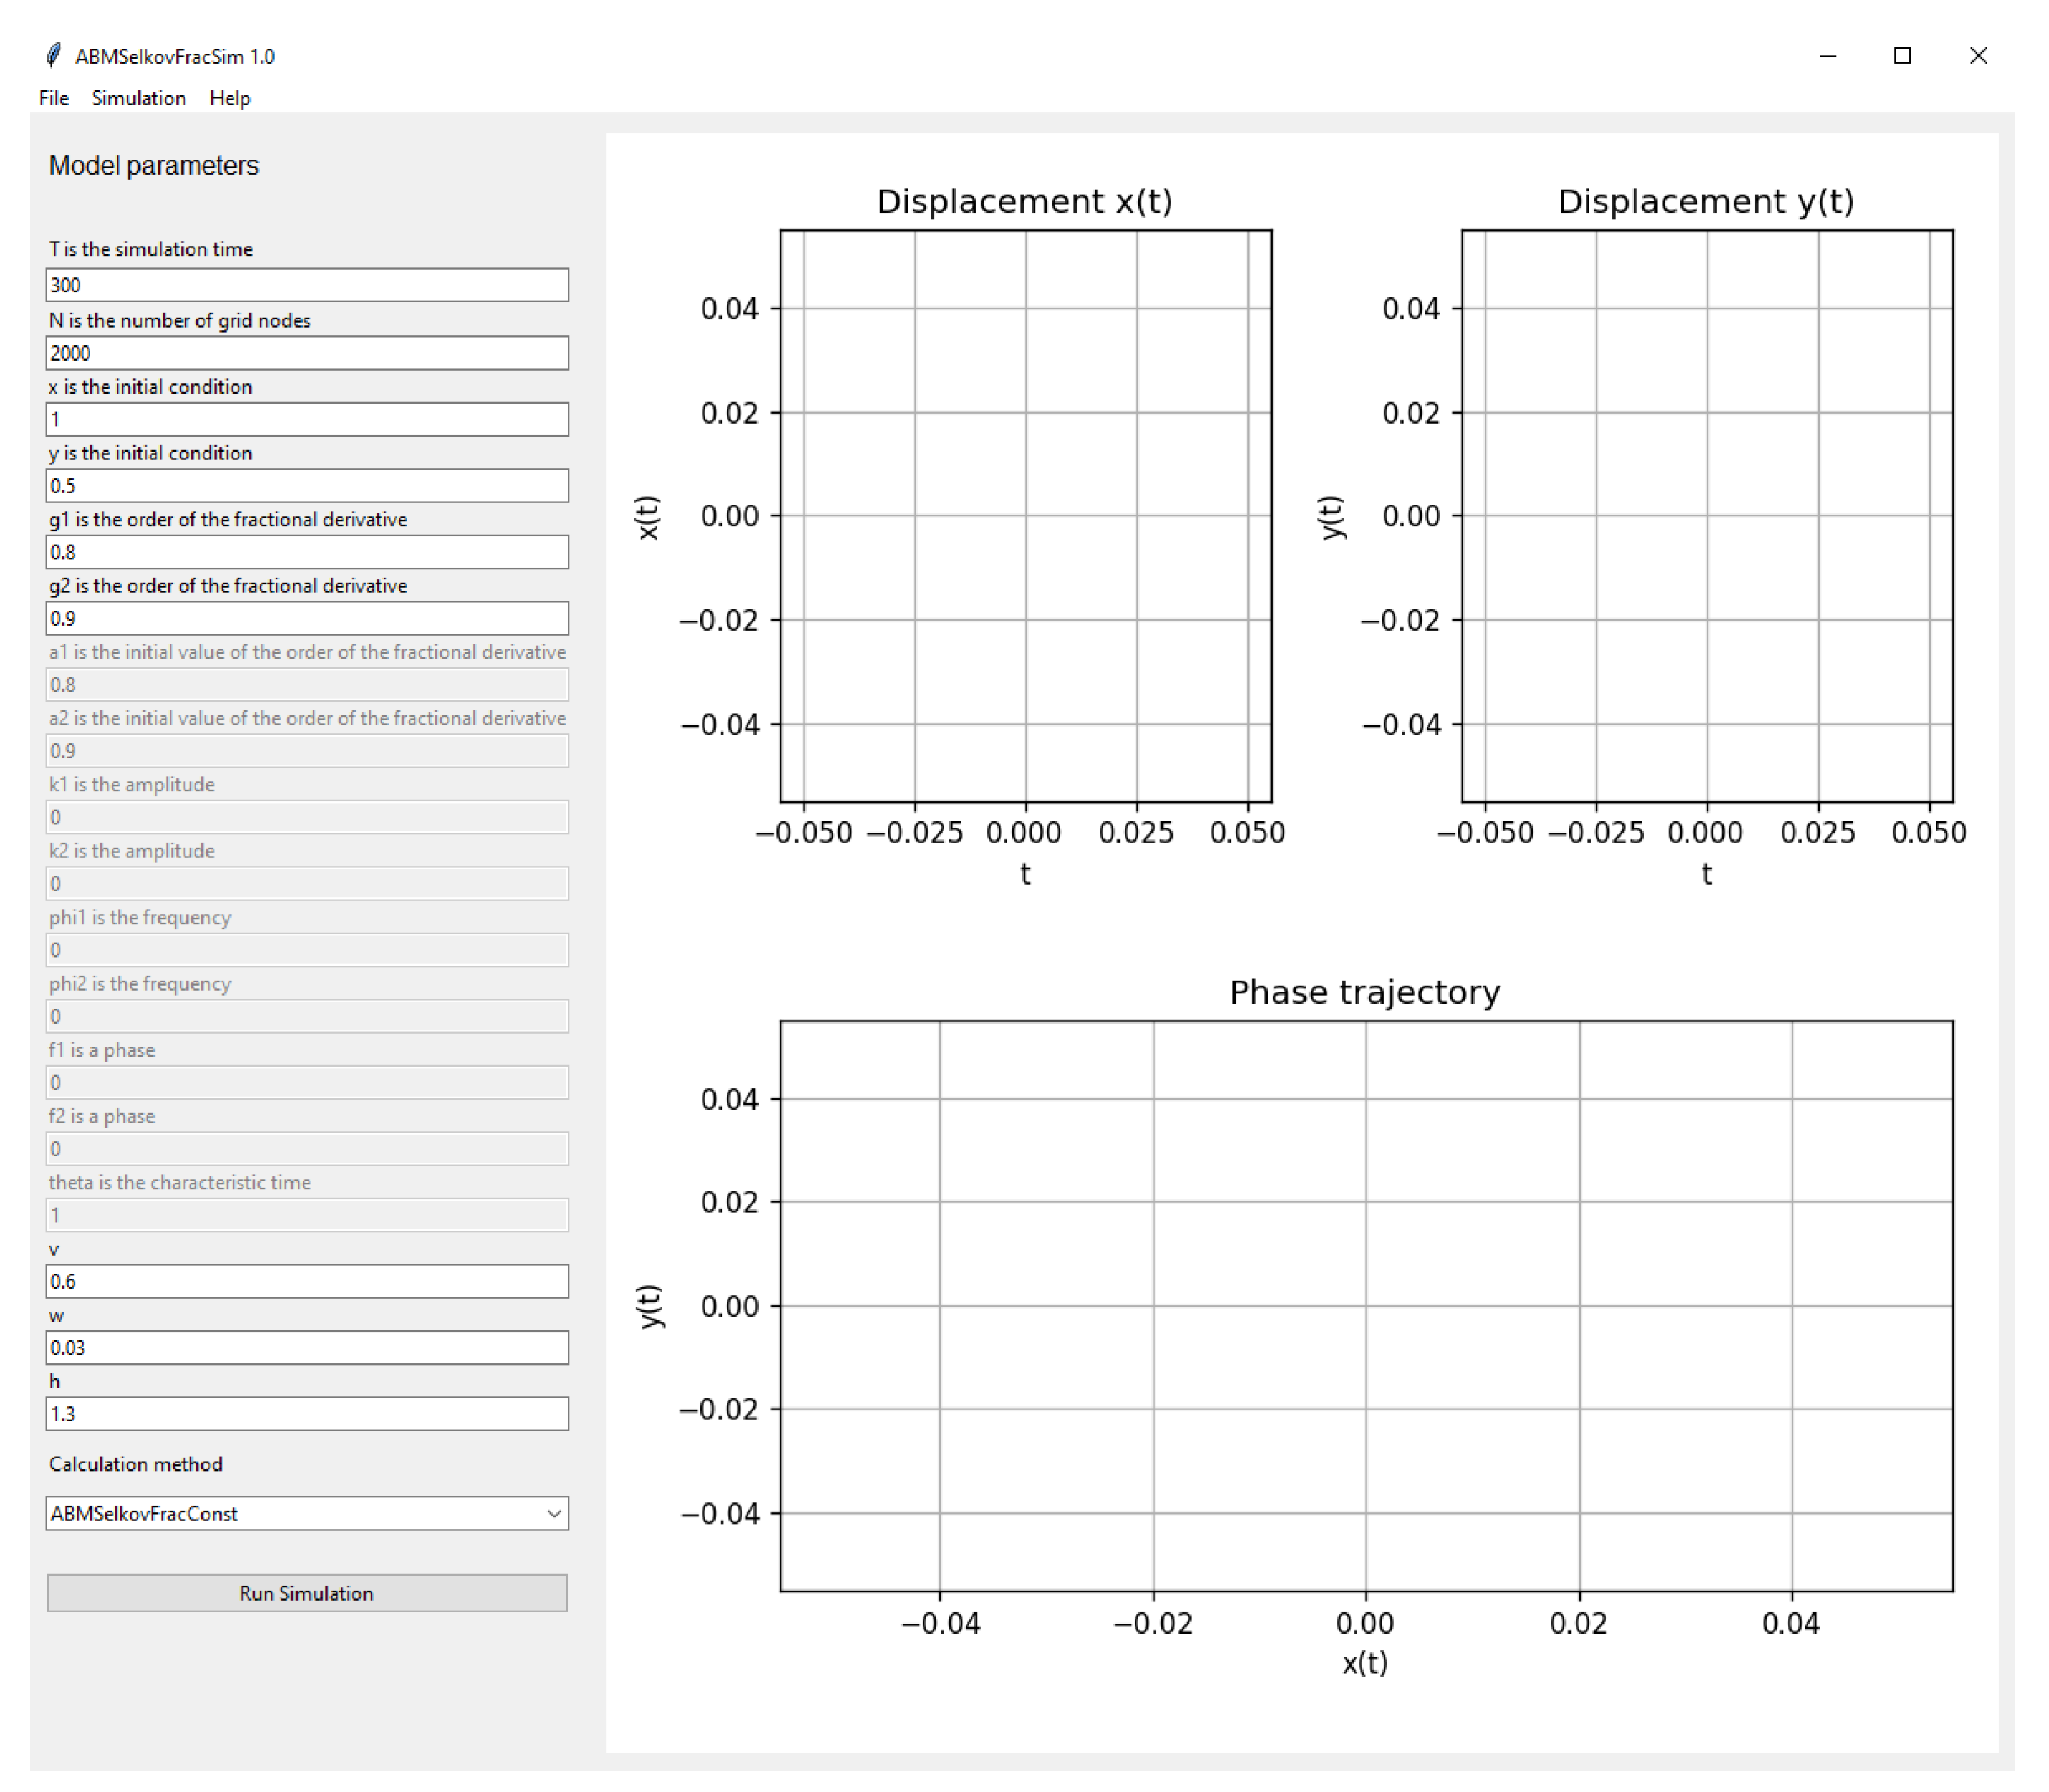Click the feather app icon in title bar
Image resolution: width=2049 pixels, height=1792 pixels.
(x=54, y=56)
